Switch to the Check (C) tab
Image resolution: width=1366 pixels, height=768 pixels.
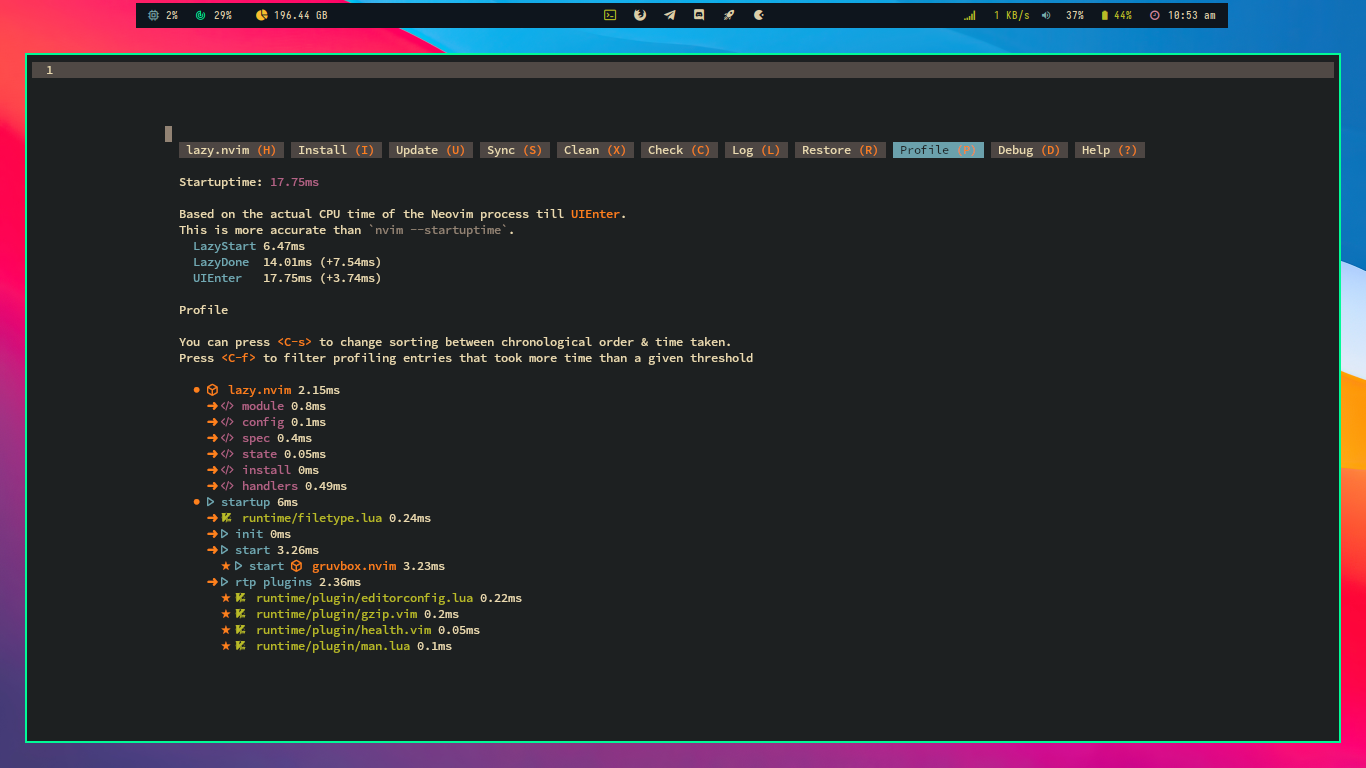679,150
